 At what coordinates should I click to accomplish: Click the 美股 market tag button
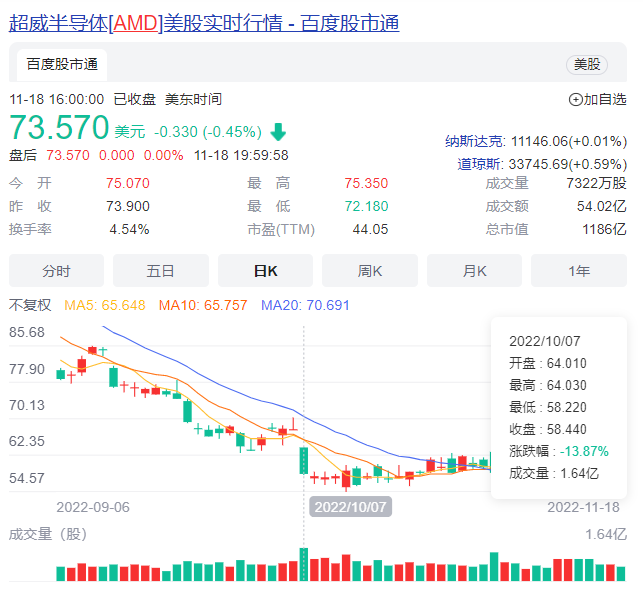[x=587, y=64]
